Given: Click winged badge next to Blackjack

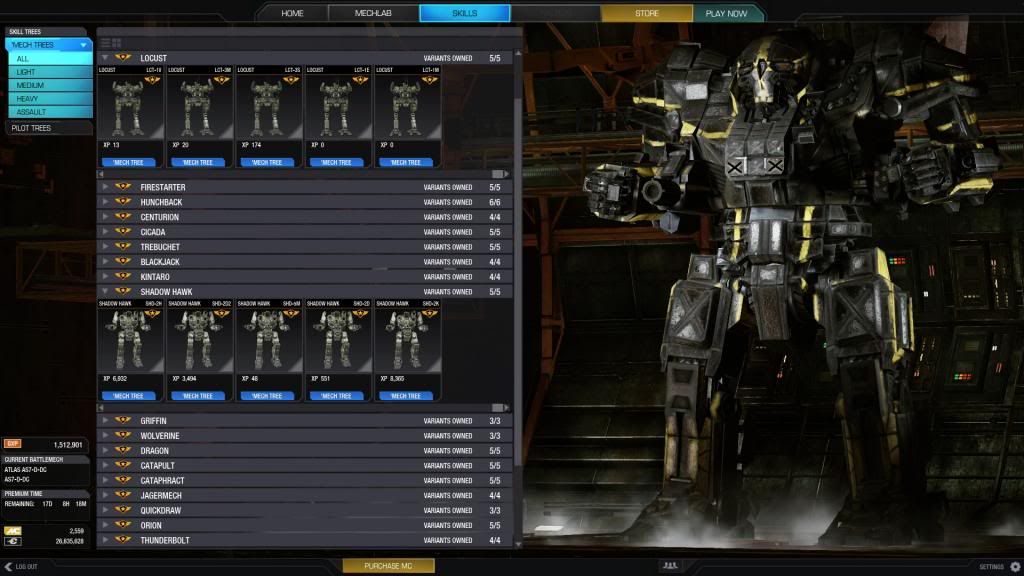Looking at the screenshot, I should [123, 261].
